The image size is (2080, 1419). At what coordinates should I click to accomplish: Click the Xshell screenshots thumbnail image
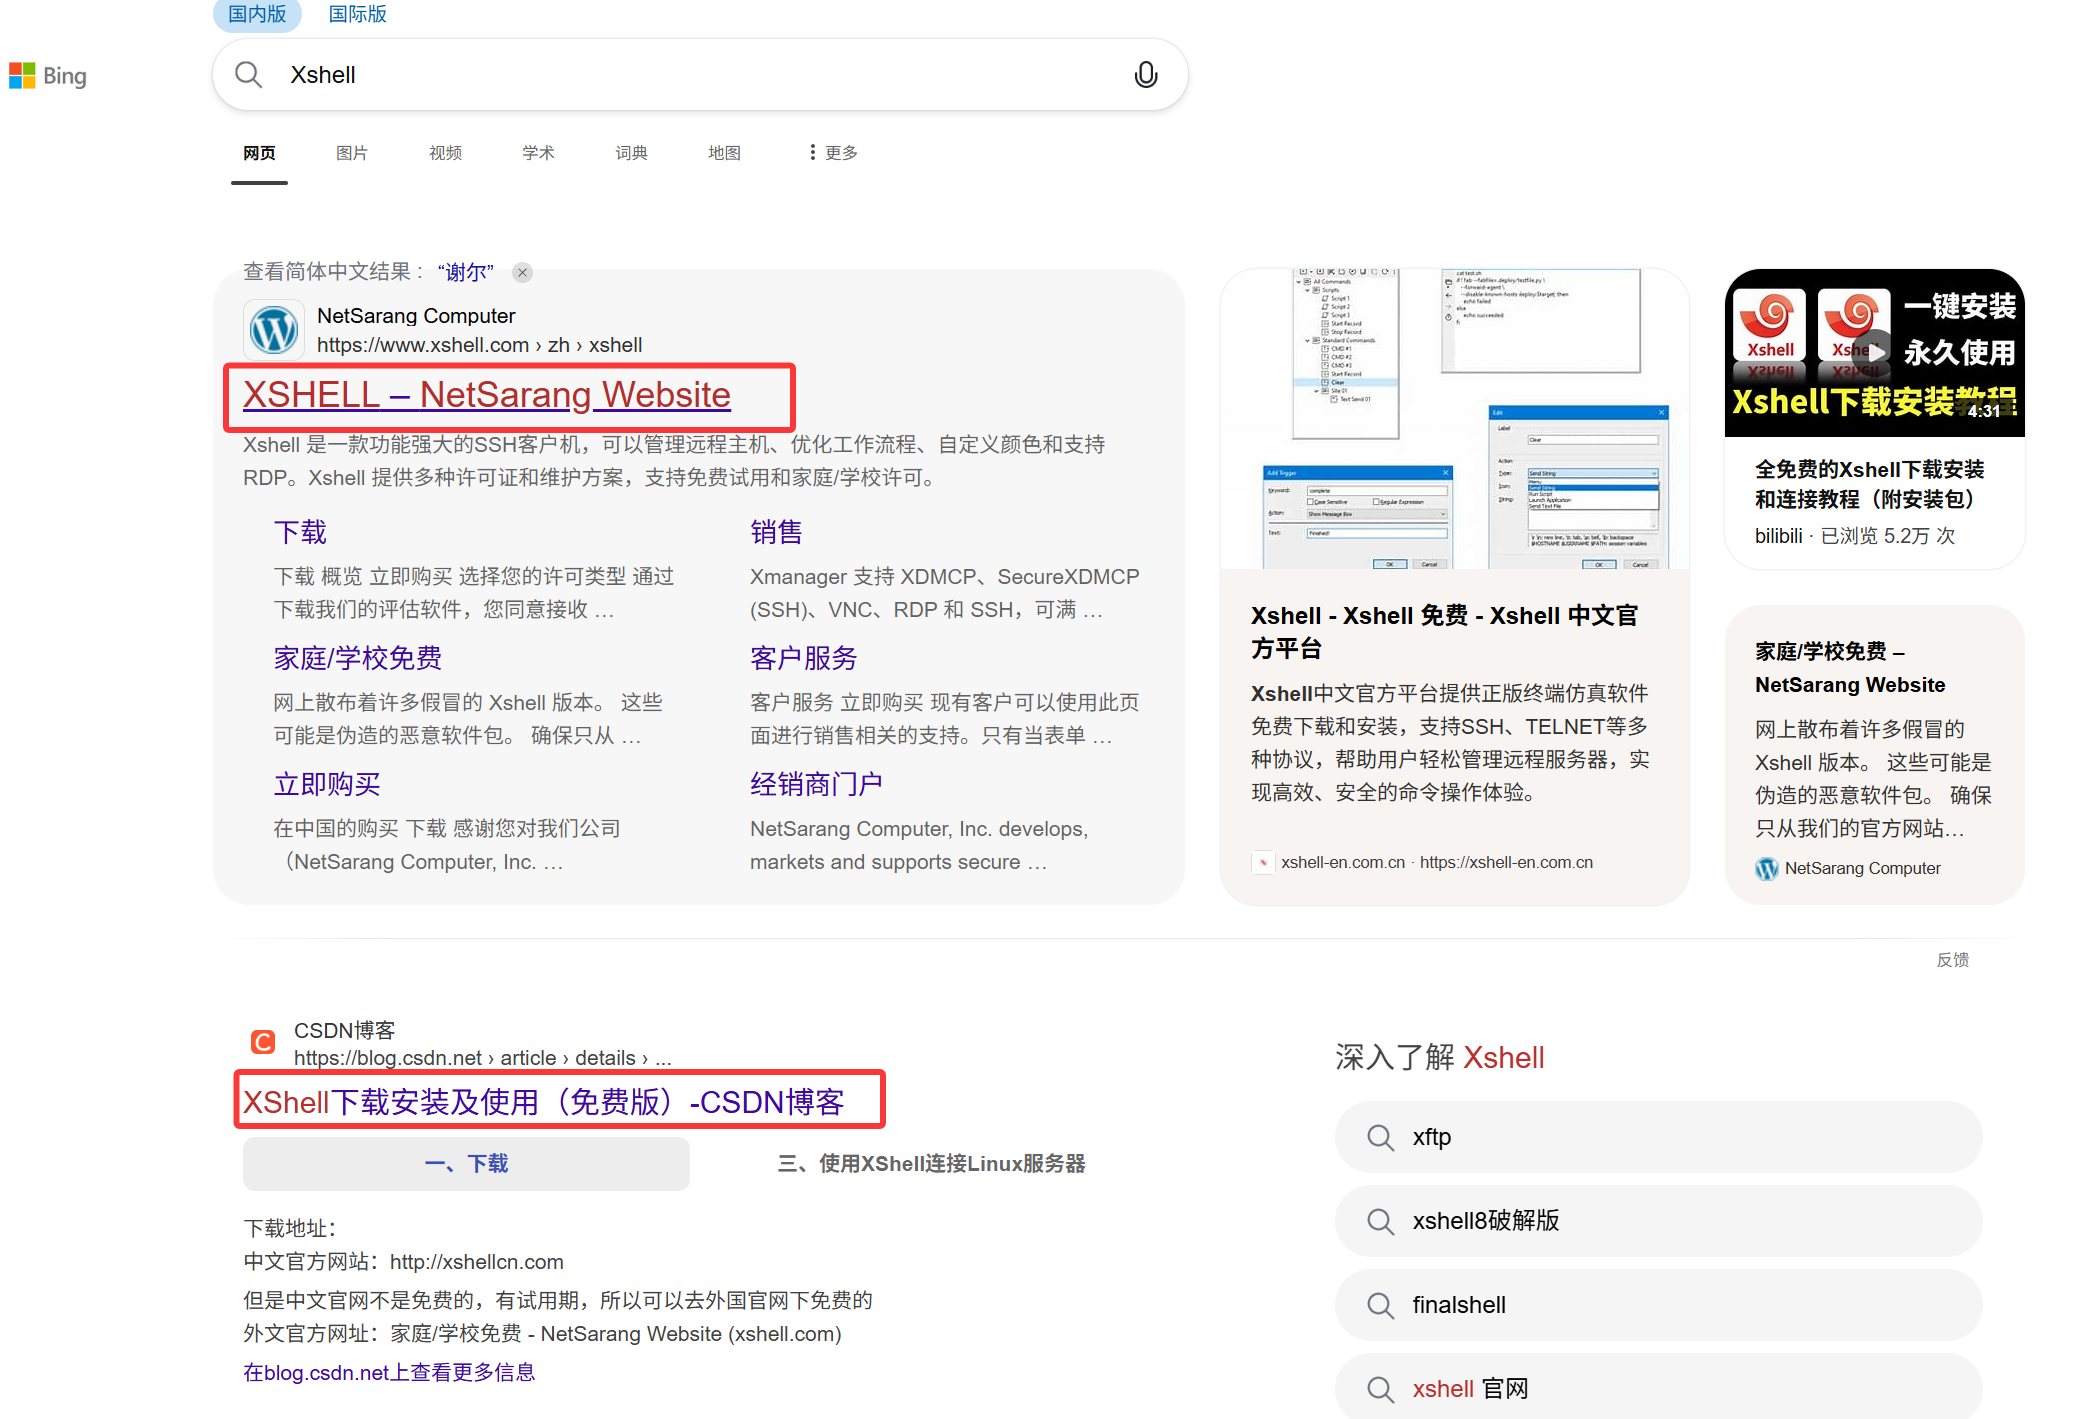(x=1455, y=419)
